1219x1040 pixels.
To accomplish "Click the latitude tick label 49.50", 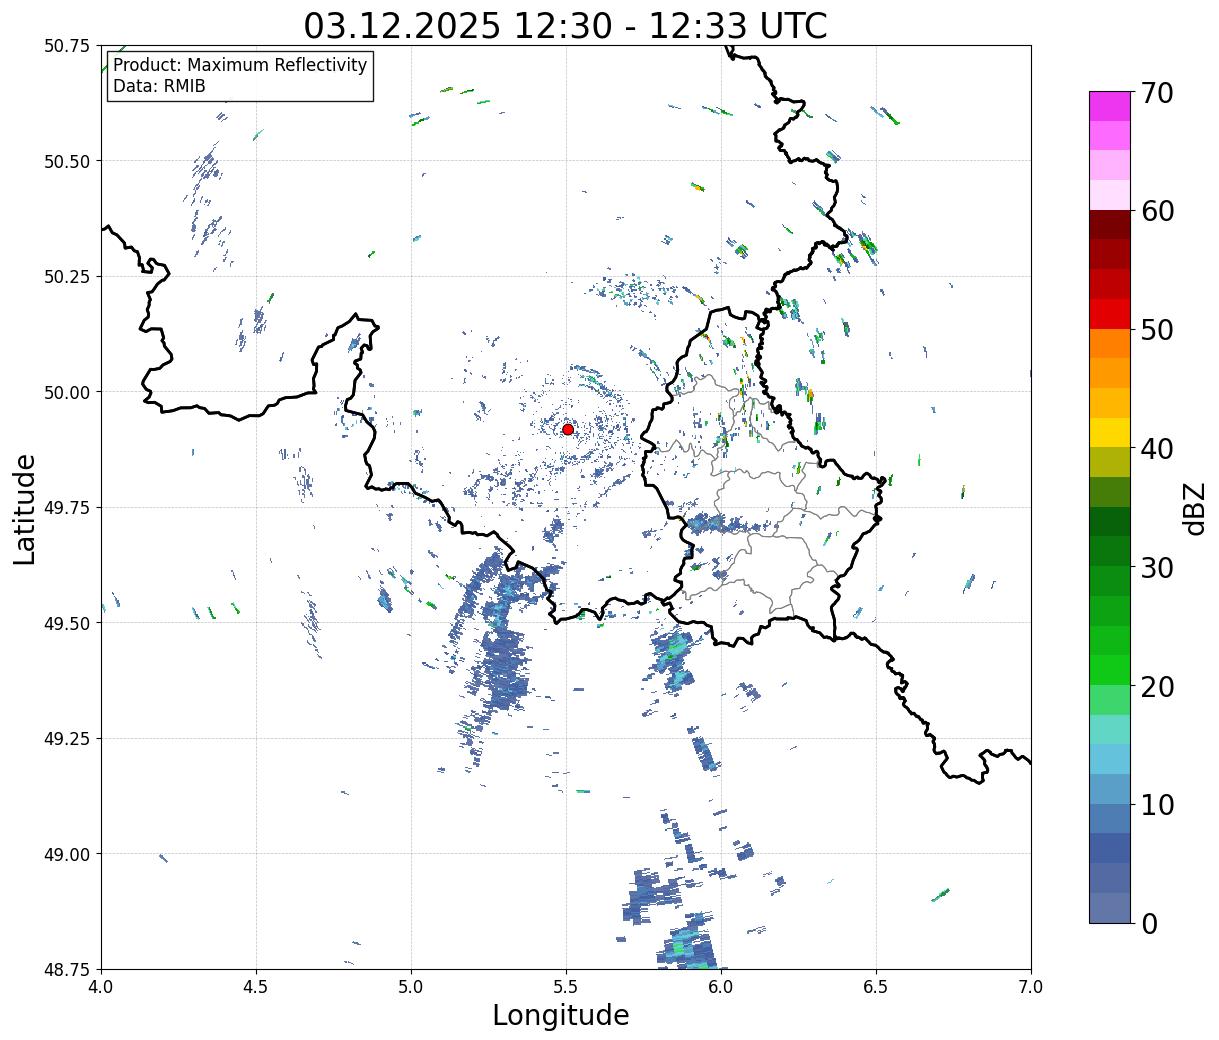I will pos(67,623).
